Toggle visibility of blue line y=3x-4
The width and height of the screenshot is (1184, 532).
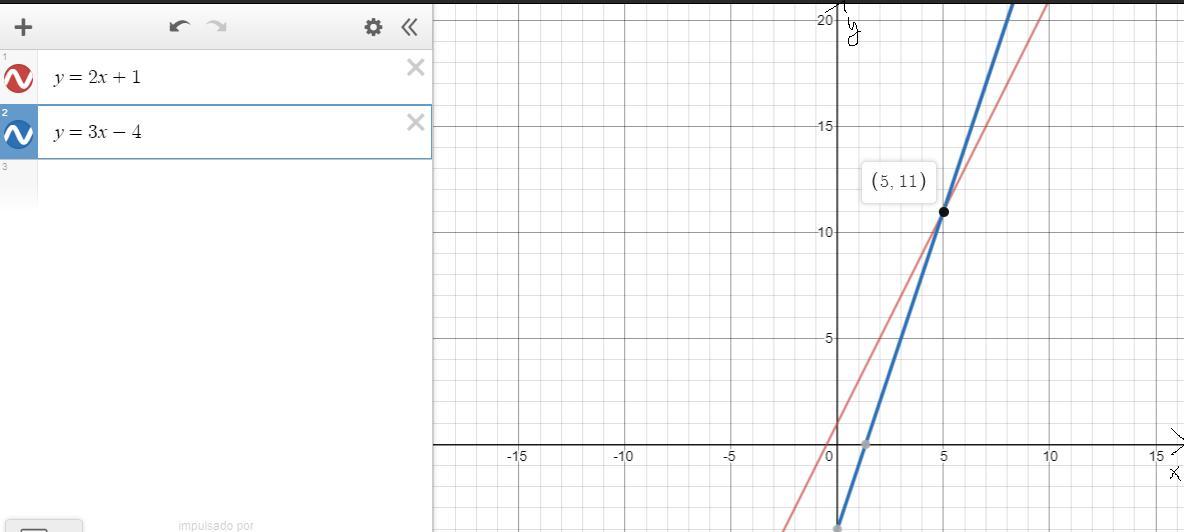pos(18,134)
